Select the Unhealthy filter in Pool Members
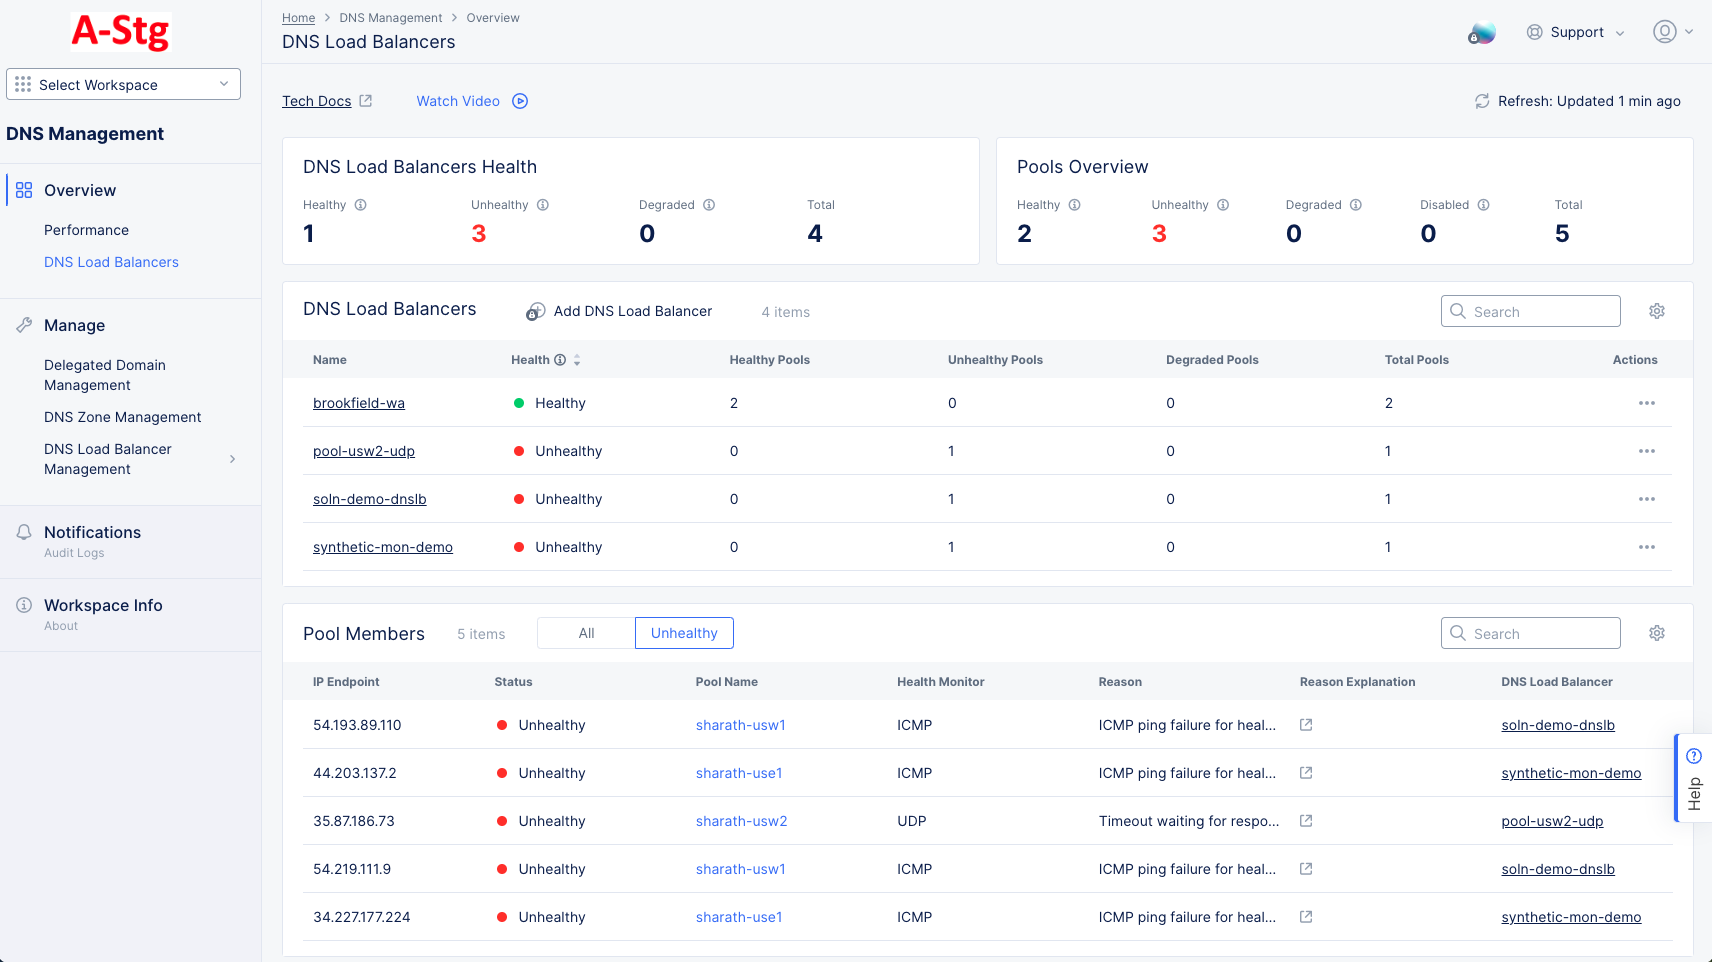This screenshot has height=962, width=1712. pos(684,632)
